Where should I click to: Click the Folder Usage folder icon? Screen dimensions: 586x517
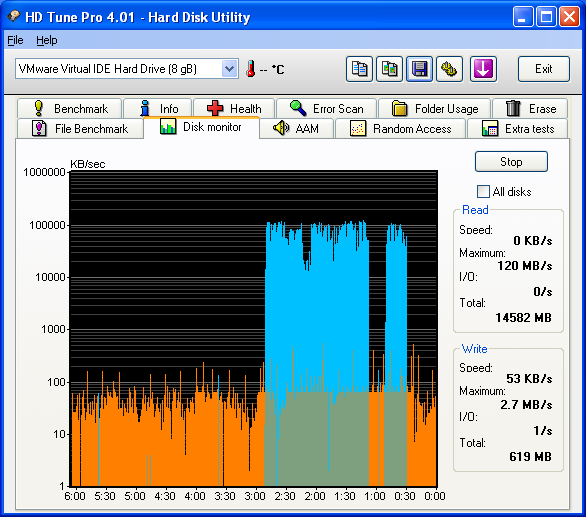400,108
